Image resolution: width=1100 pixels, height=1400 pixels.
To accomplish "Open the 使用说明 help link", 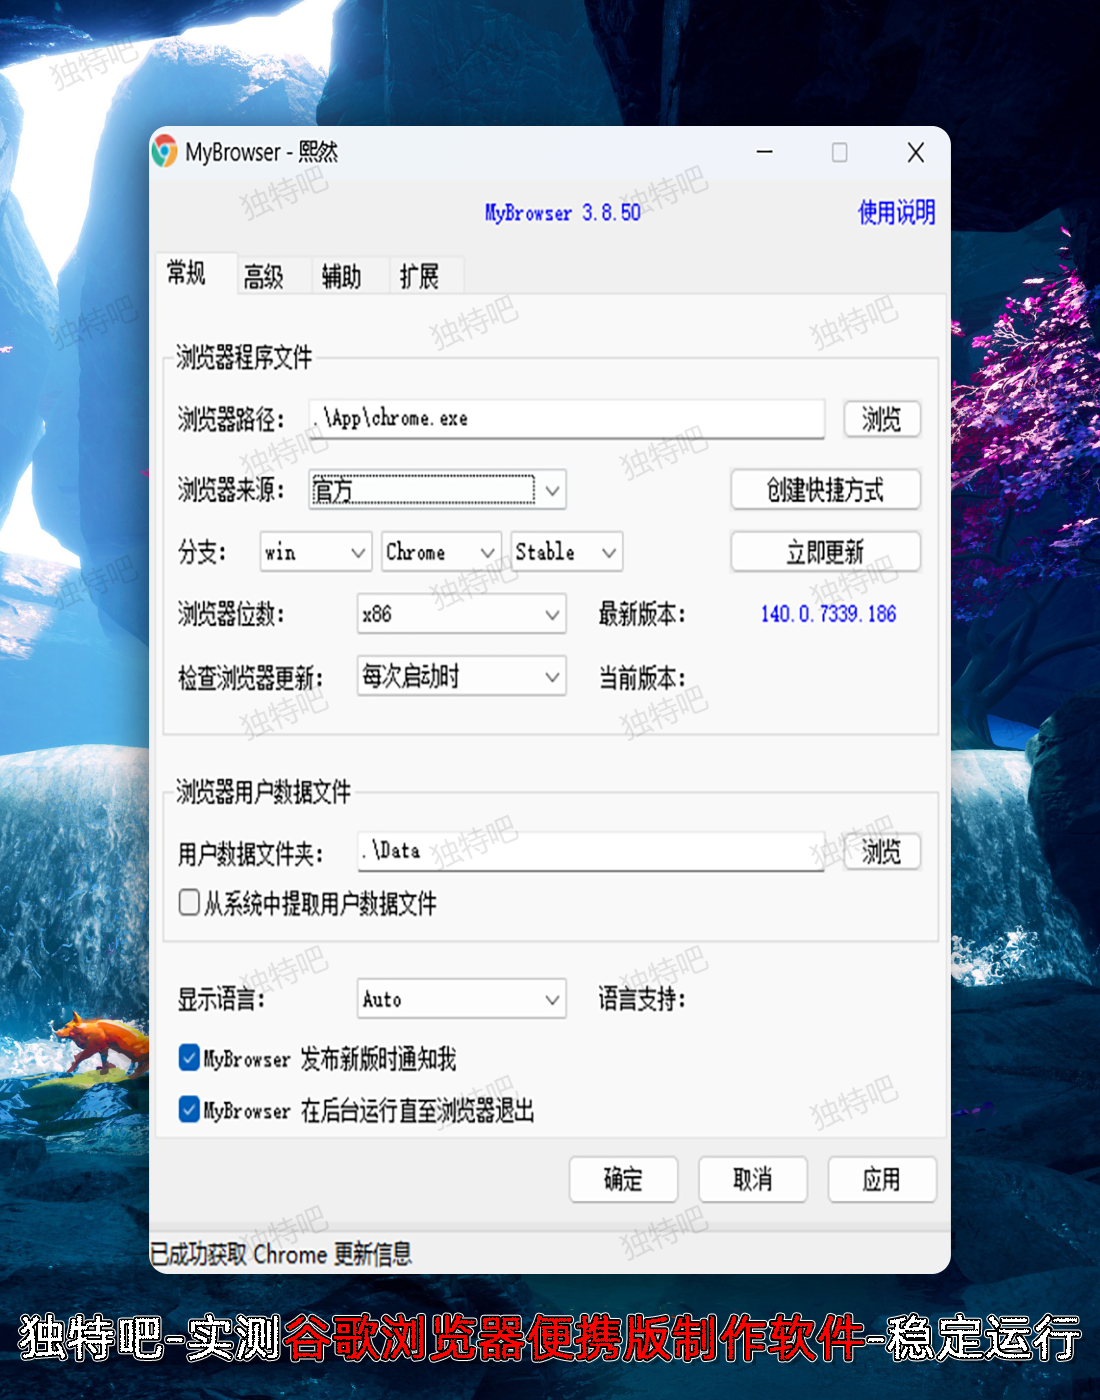I will [x=897, y=212].
